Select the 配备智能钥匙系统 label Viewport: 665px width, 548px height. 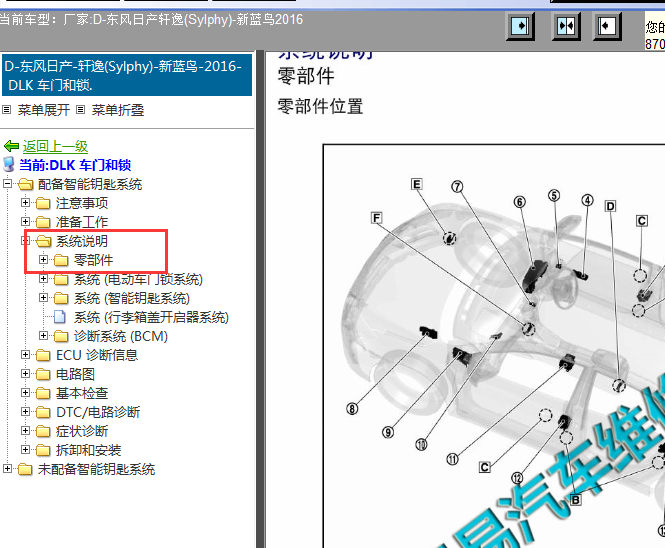90,184
